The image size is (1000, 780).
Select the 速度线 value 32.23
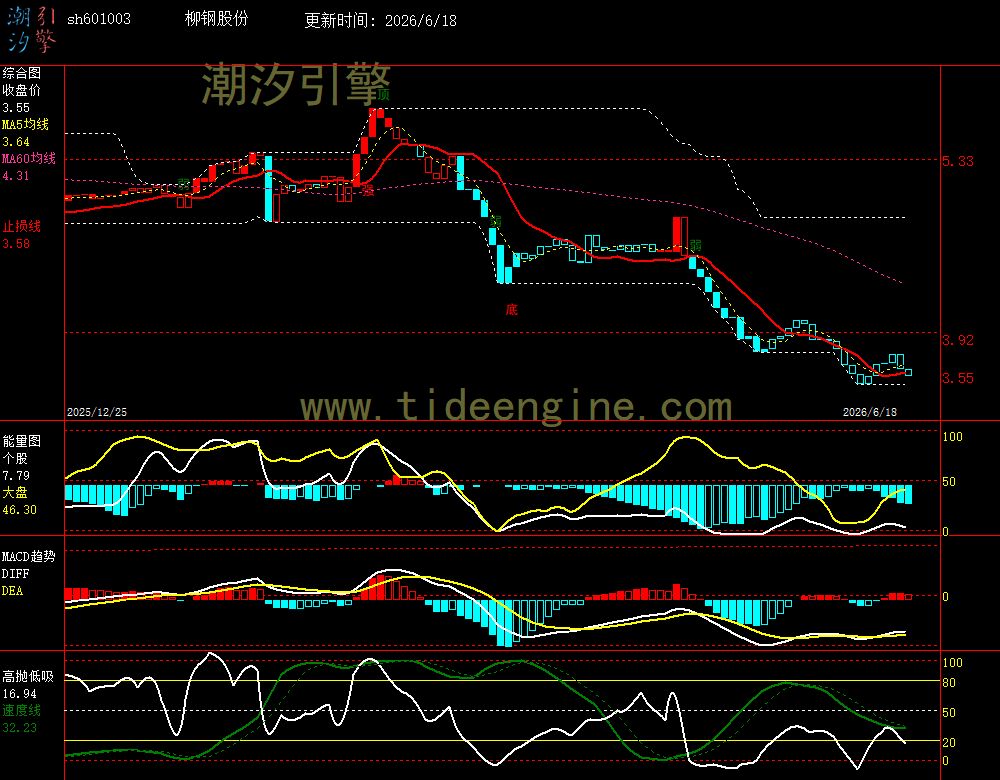tap(20, 728)
